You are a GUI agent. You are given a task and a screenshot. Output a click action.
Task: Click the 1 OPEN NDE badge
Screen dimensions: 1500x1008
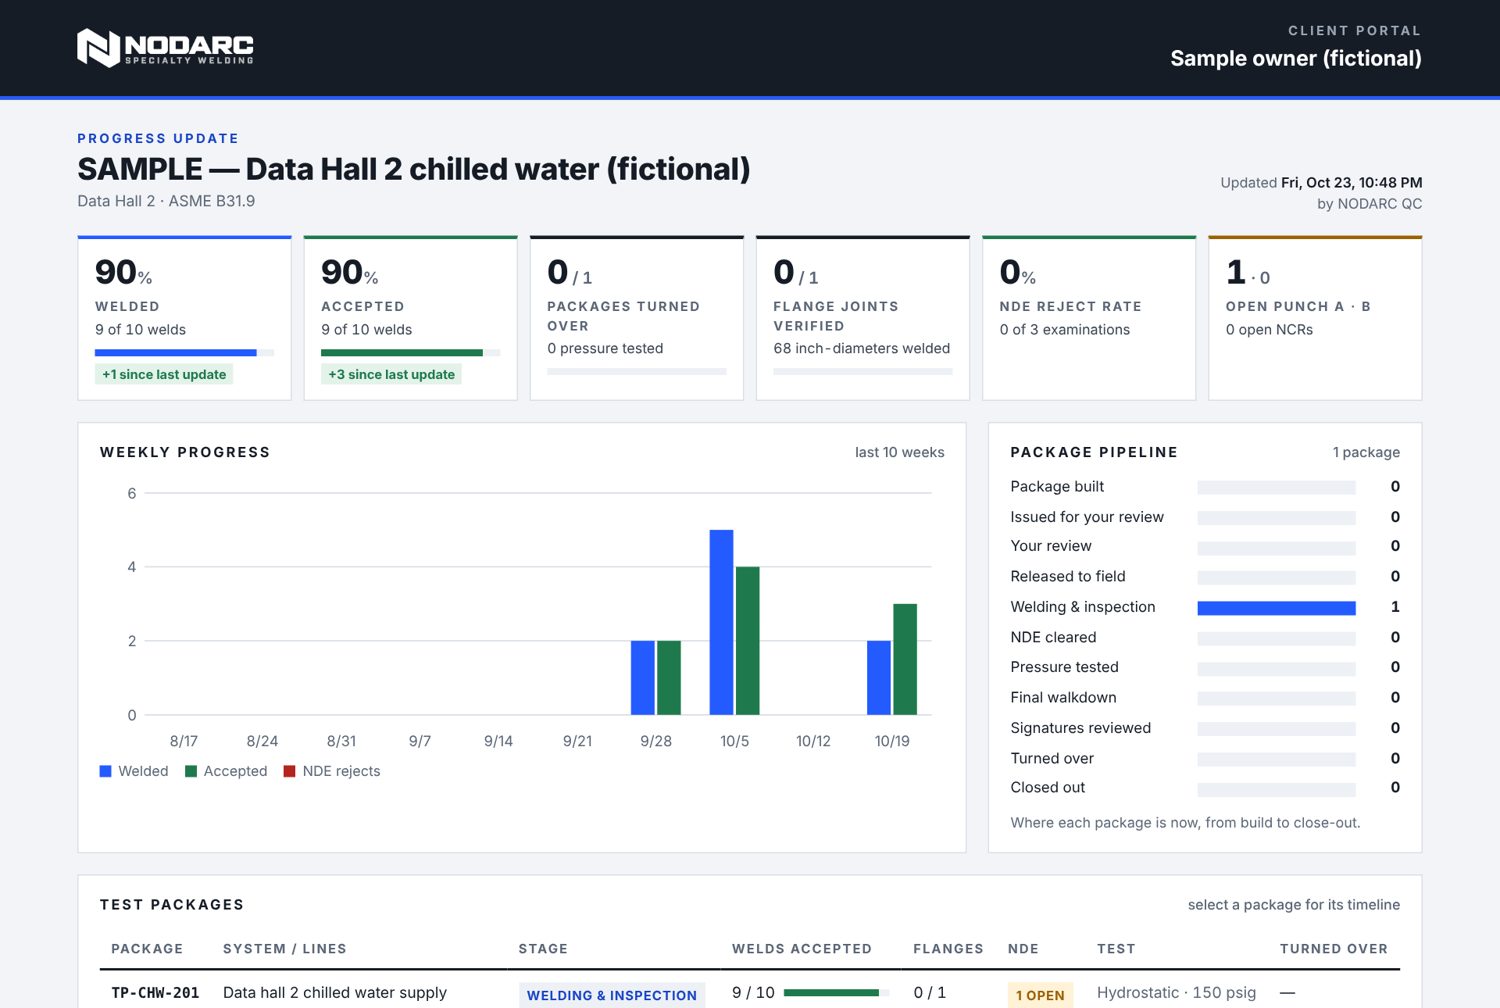[x=1040, y=995]
